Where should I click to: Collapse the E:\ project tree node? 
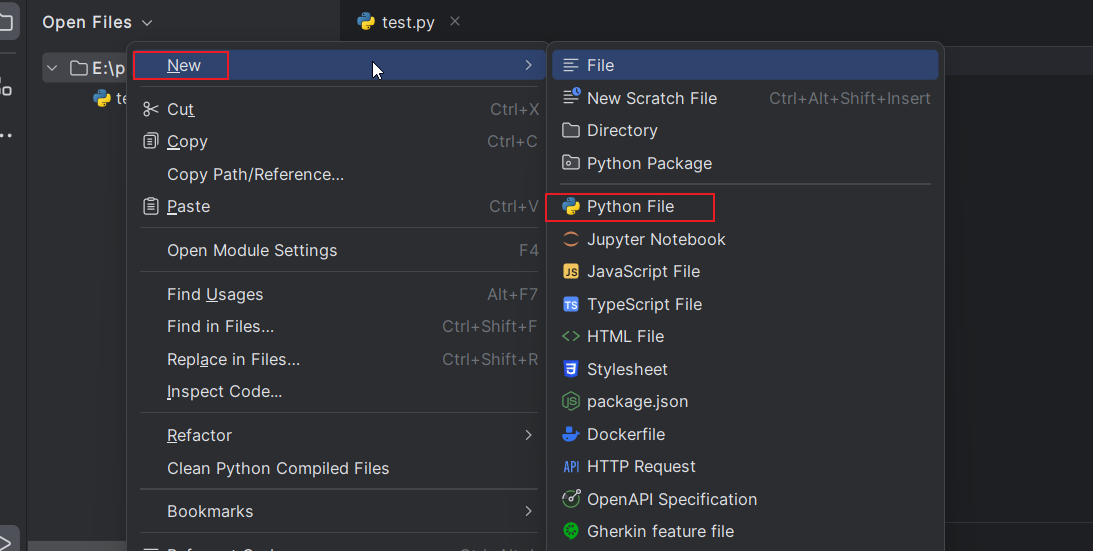click(x=53, y=69)
